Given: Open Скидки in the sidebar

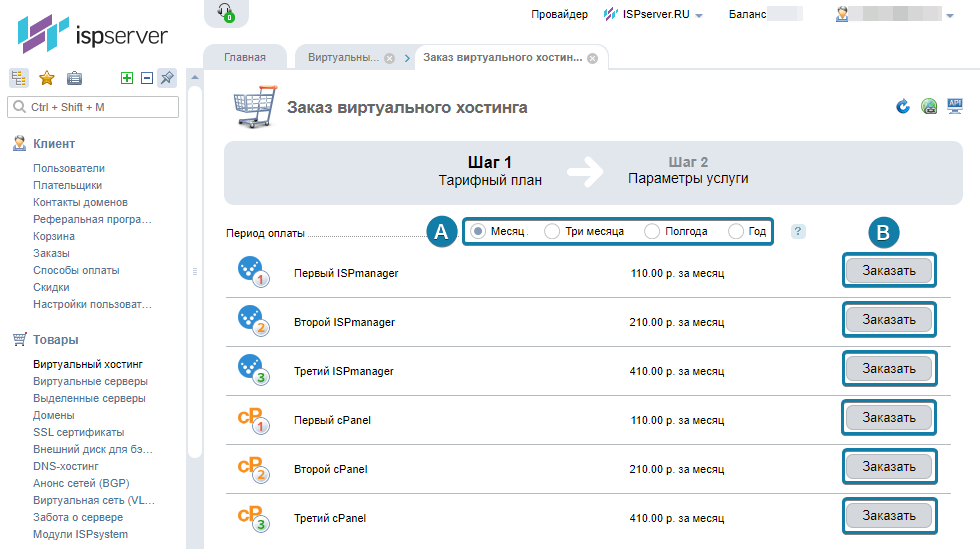Looking at the screenshot, I should click(x=51, y=287).
